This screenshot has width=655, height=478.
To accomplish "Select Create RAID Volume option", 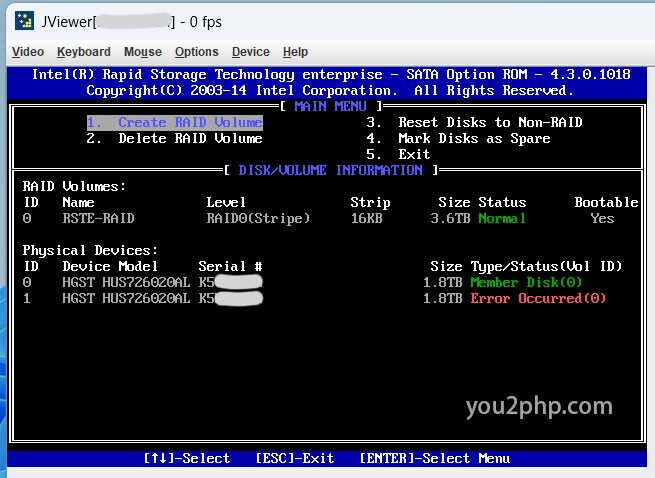I will [175, 122].
